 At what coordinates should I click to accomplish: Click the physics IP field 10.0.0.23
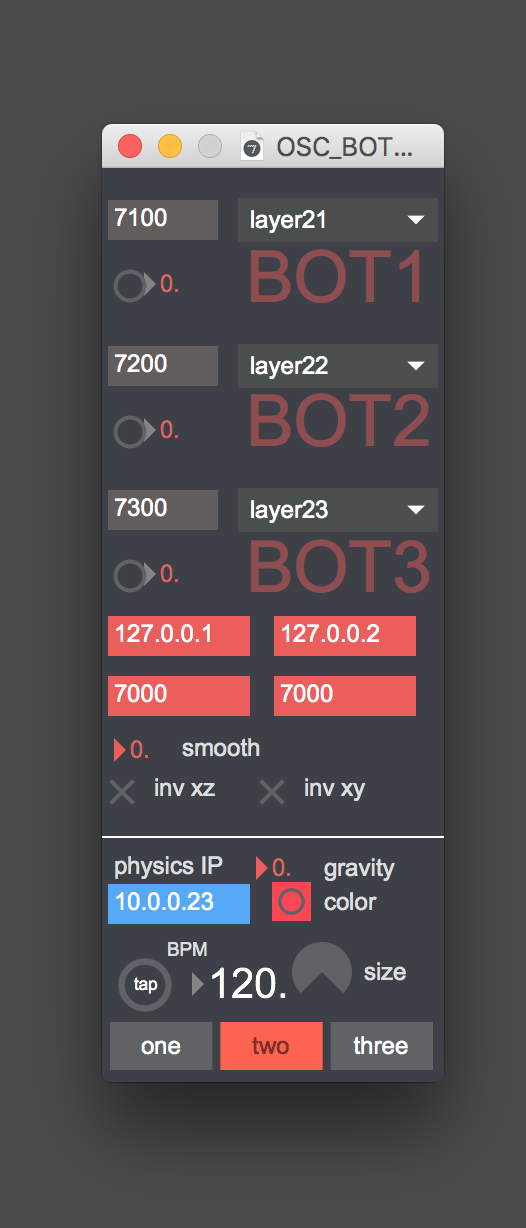pos(179,902)
